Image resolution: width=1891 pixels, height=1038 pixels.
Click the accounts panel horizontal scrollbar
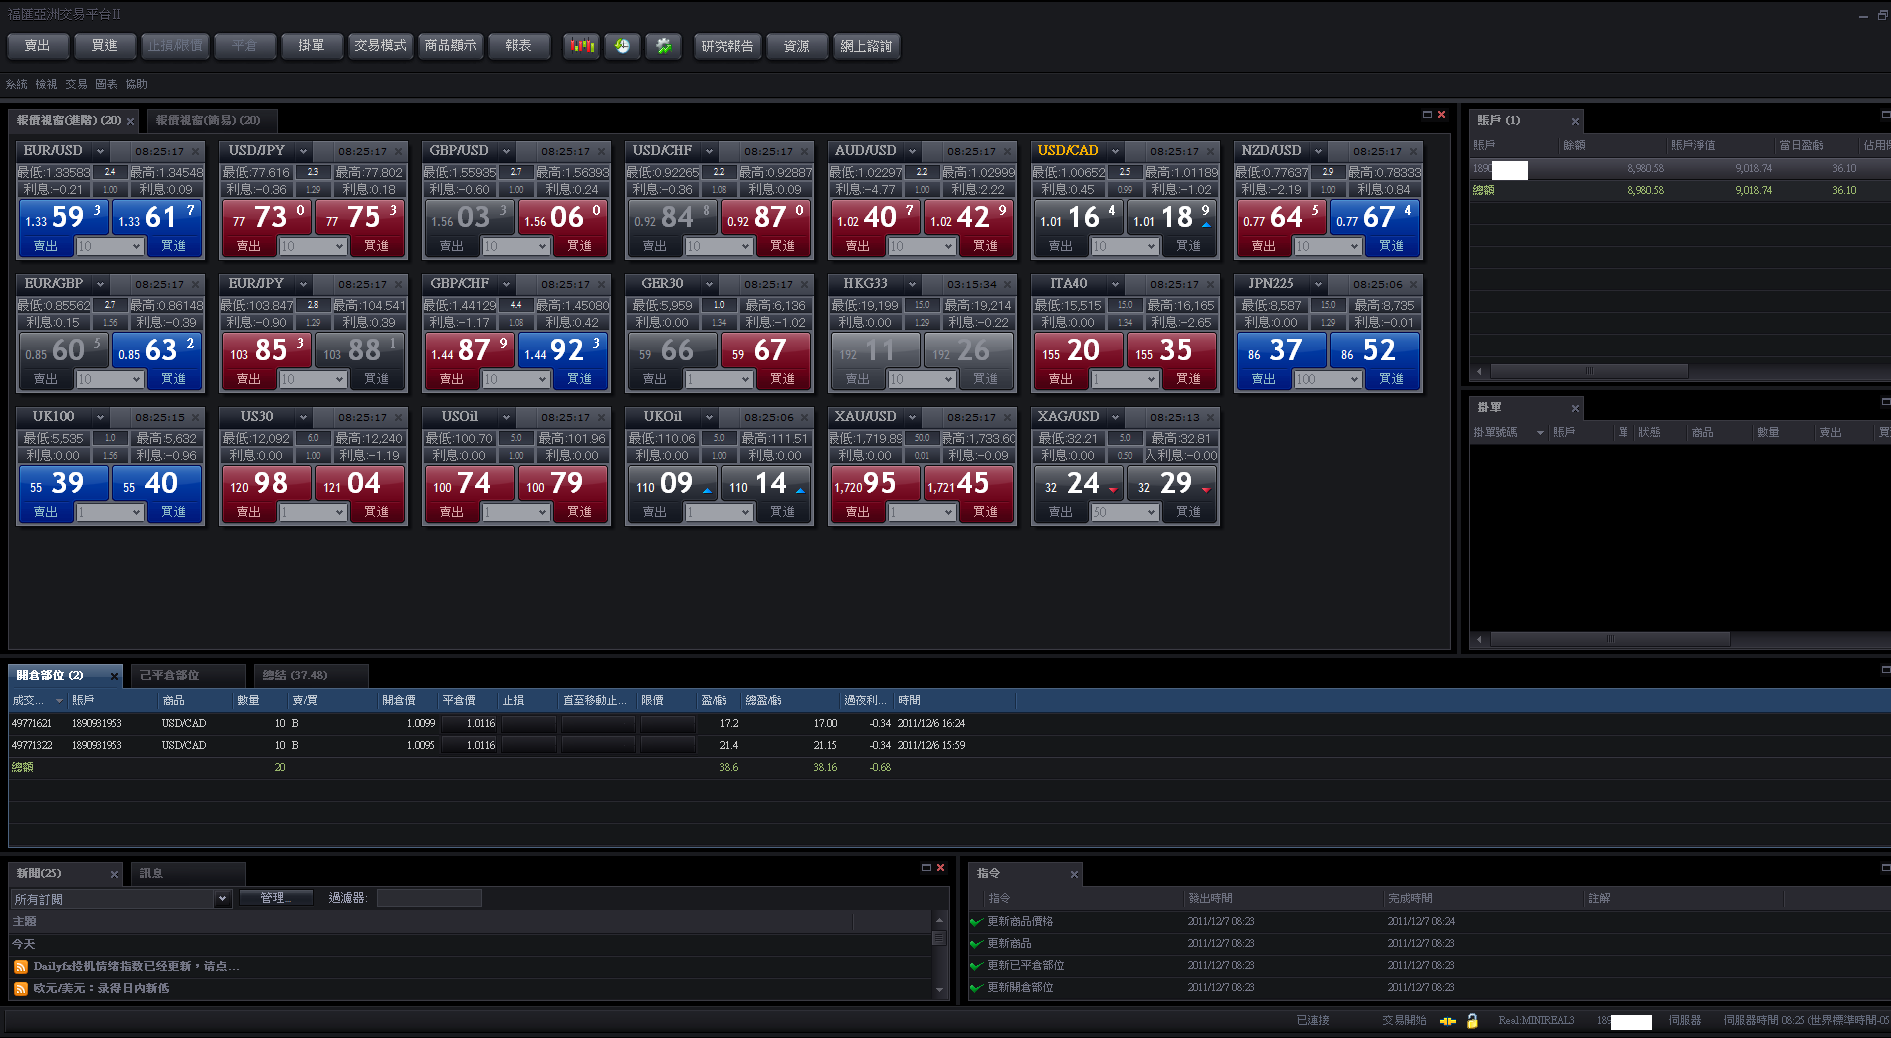(1589, 371)
